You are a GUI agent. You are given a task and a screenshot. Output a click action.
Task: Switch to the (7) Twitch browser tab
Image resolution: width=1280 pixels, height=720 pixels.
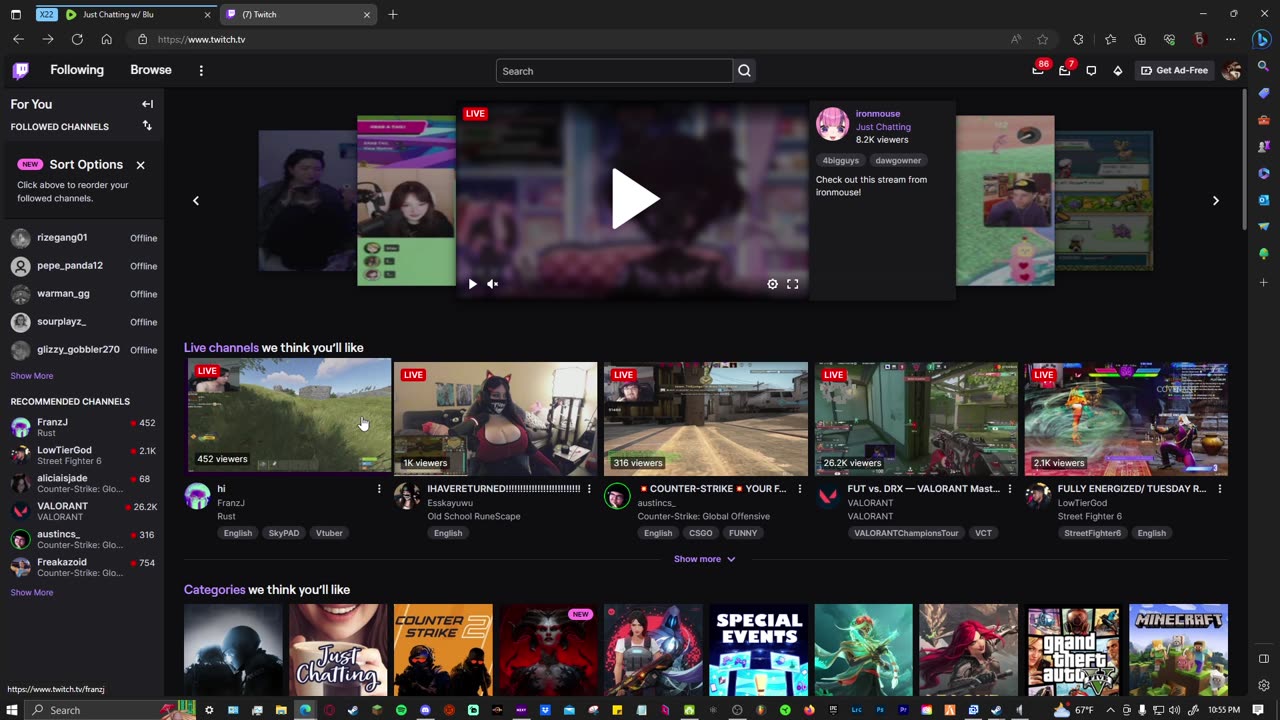(298, 15)
